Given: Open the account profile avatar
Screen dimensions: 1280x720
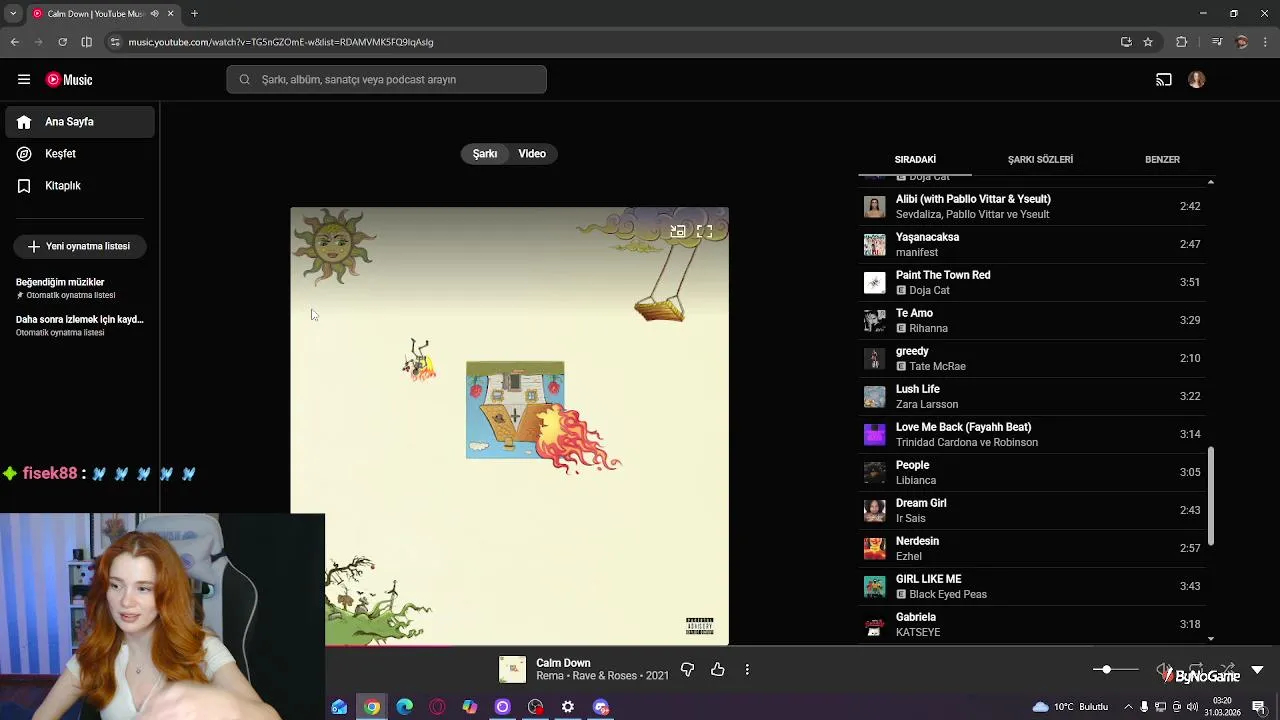Looking at the screenshot, I should [x=1197, y=80].
